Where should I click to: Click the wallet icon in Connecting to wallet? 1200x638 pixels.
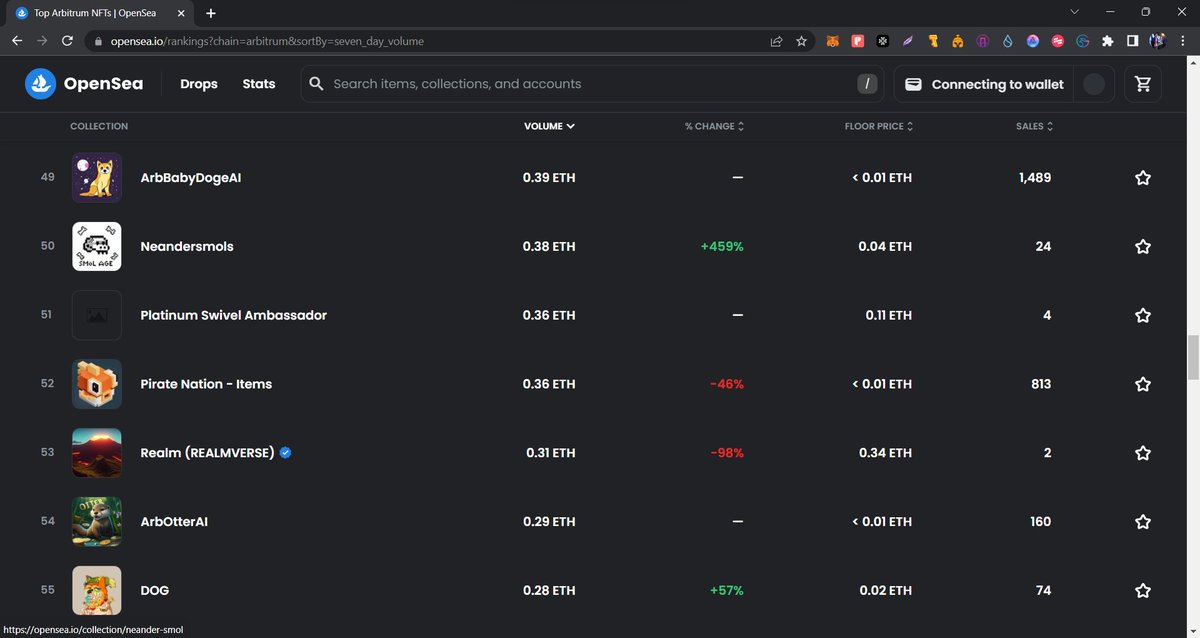coord(913,85)
